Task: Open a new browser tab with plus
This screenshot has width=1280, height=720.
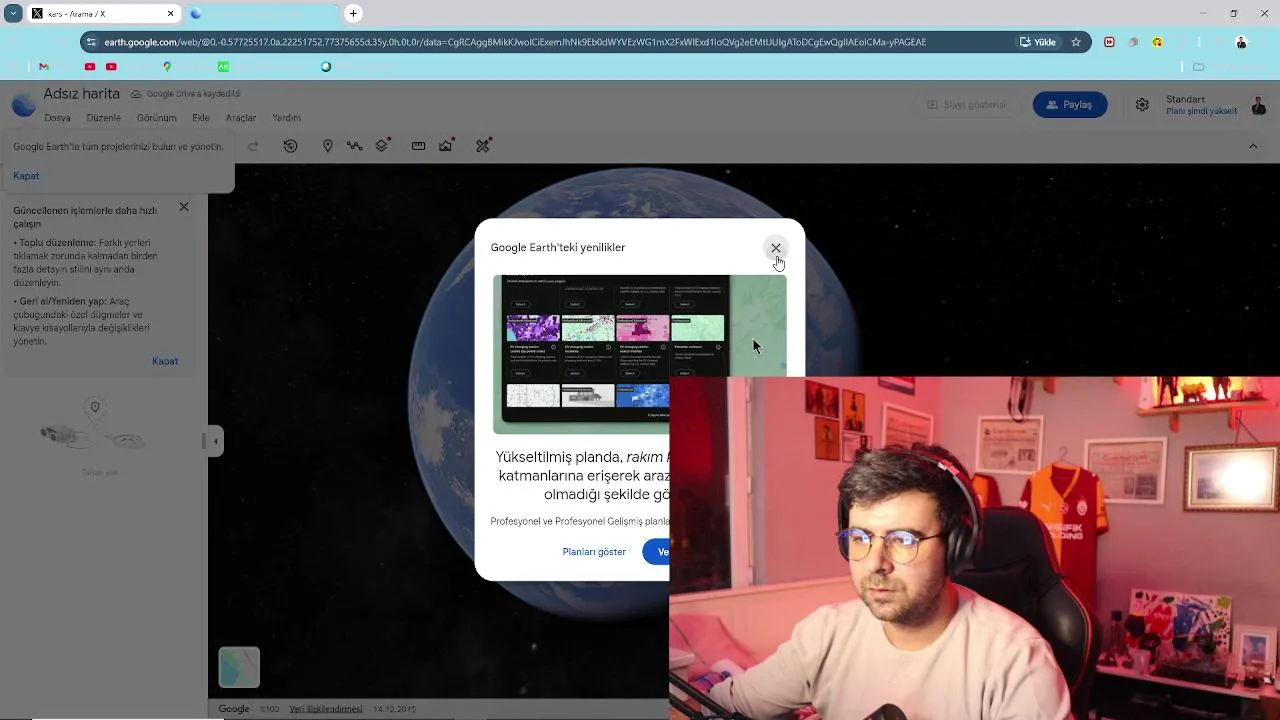Action: pyautogui.click(x=353, y=14)
